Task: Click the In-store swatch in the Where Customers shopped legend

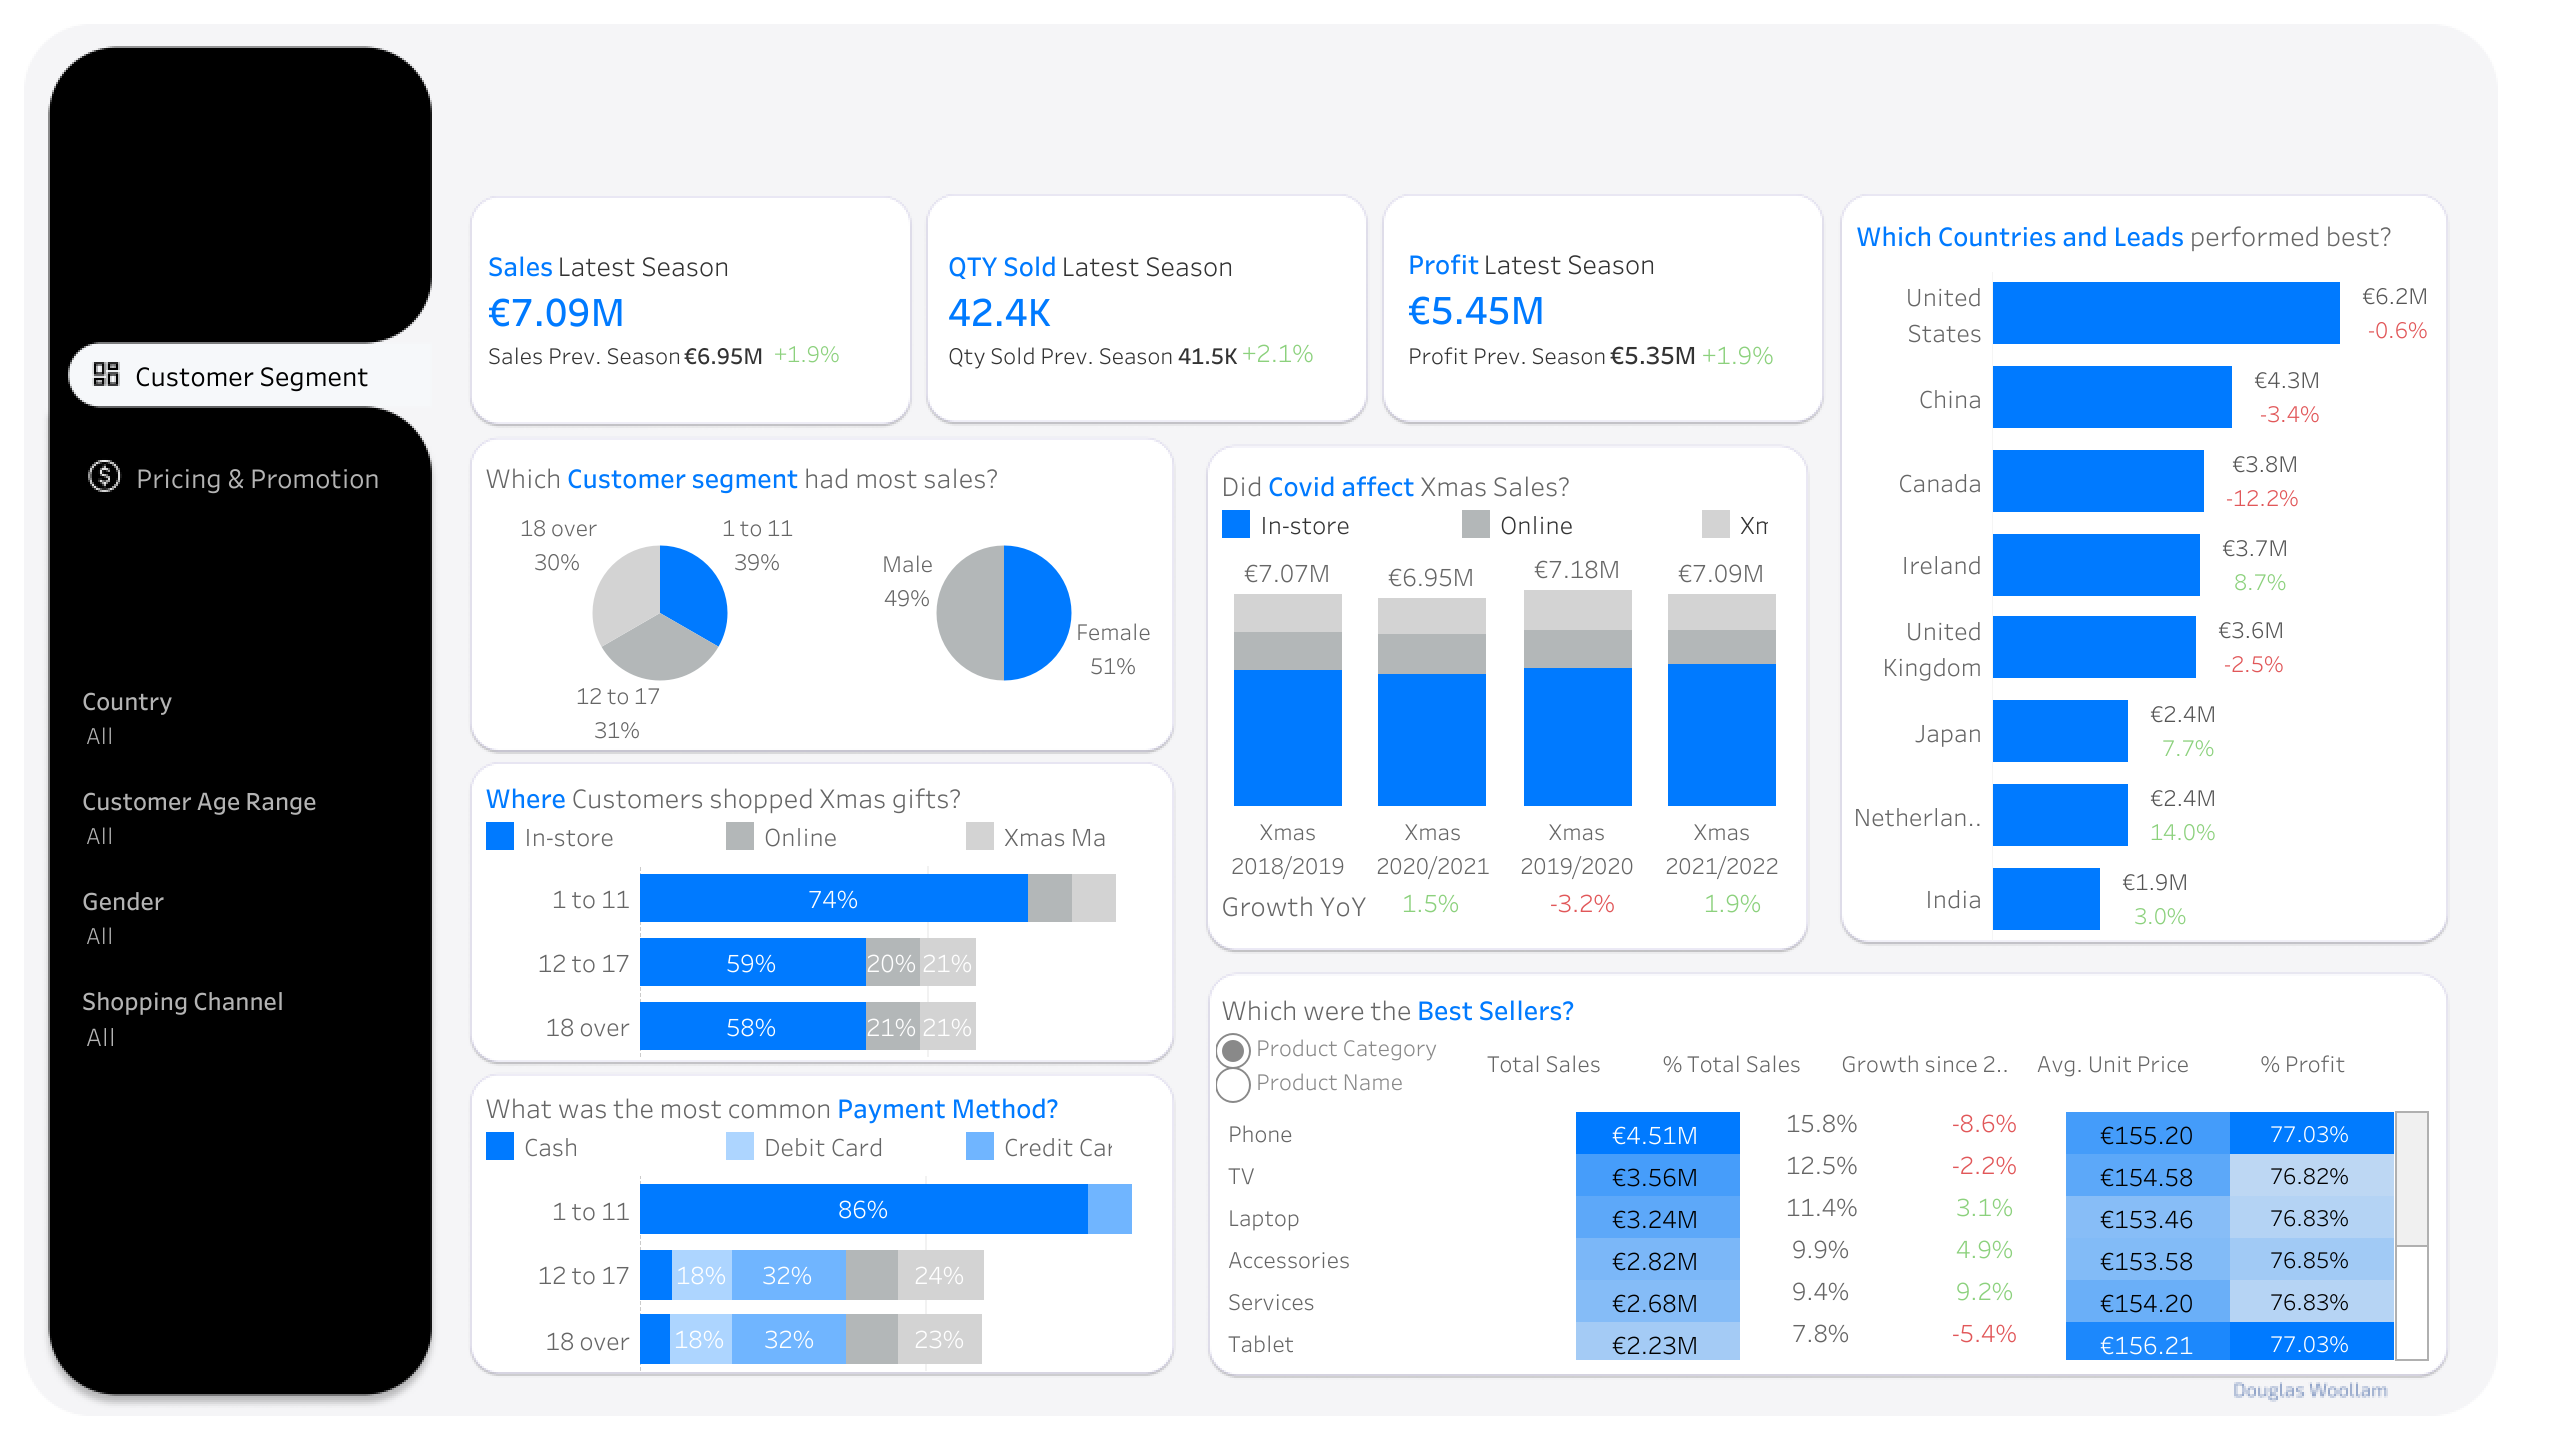Action: pos(500,837)
